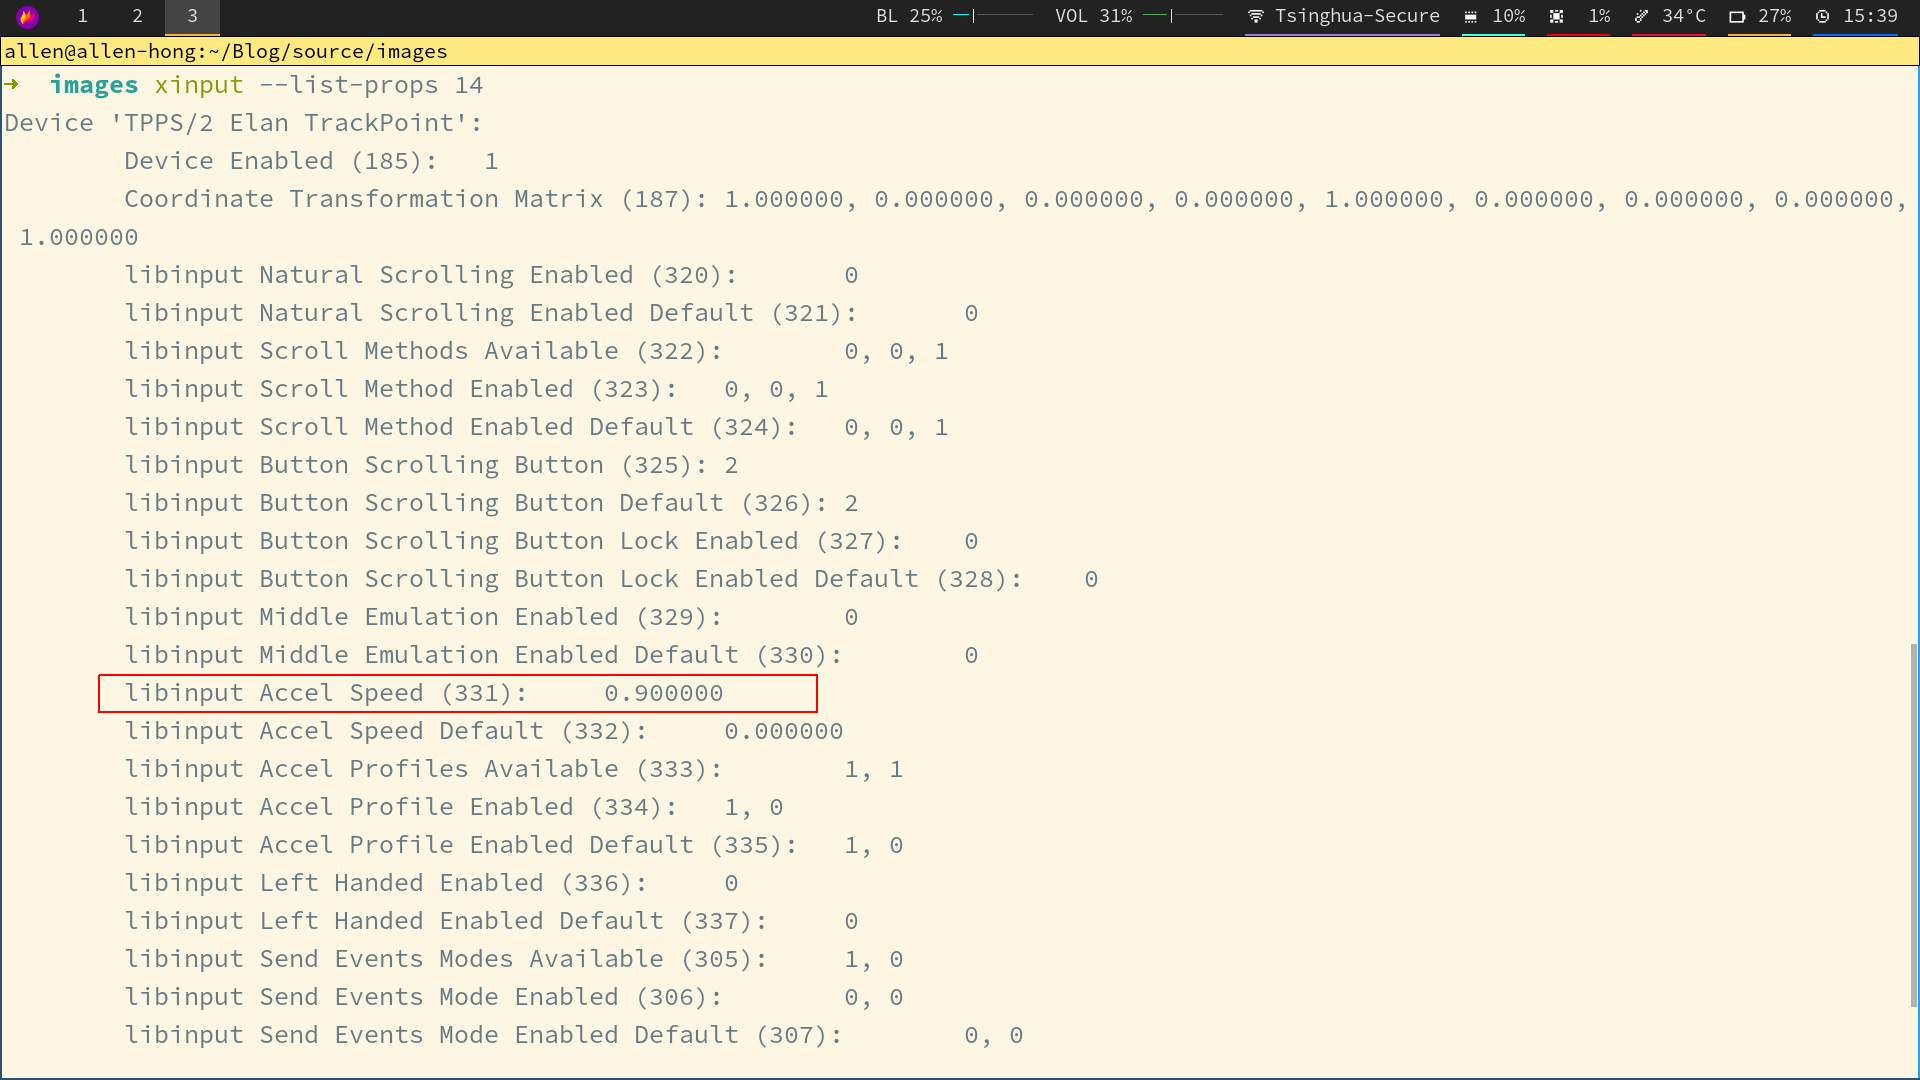Switch to workspace 2
Viewport: 1920px width, 1080px height.
137,17
